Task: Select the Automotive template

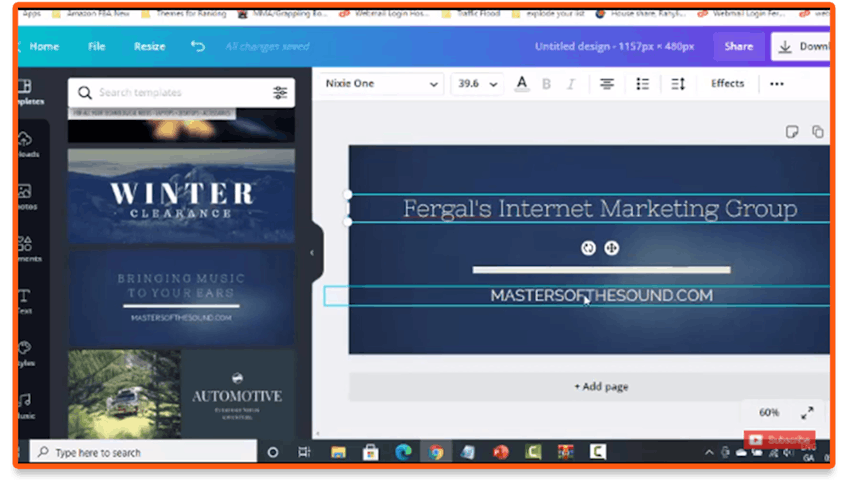Action: (x=181, y=394)
